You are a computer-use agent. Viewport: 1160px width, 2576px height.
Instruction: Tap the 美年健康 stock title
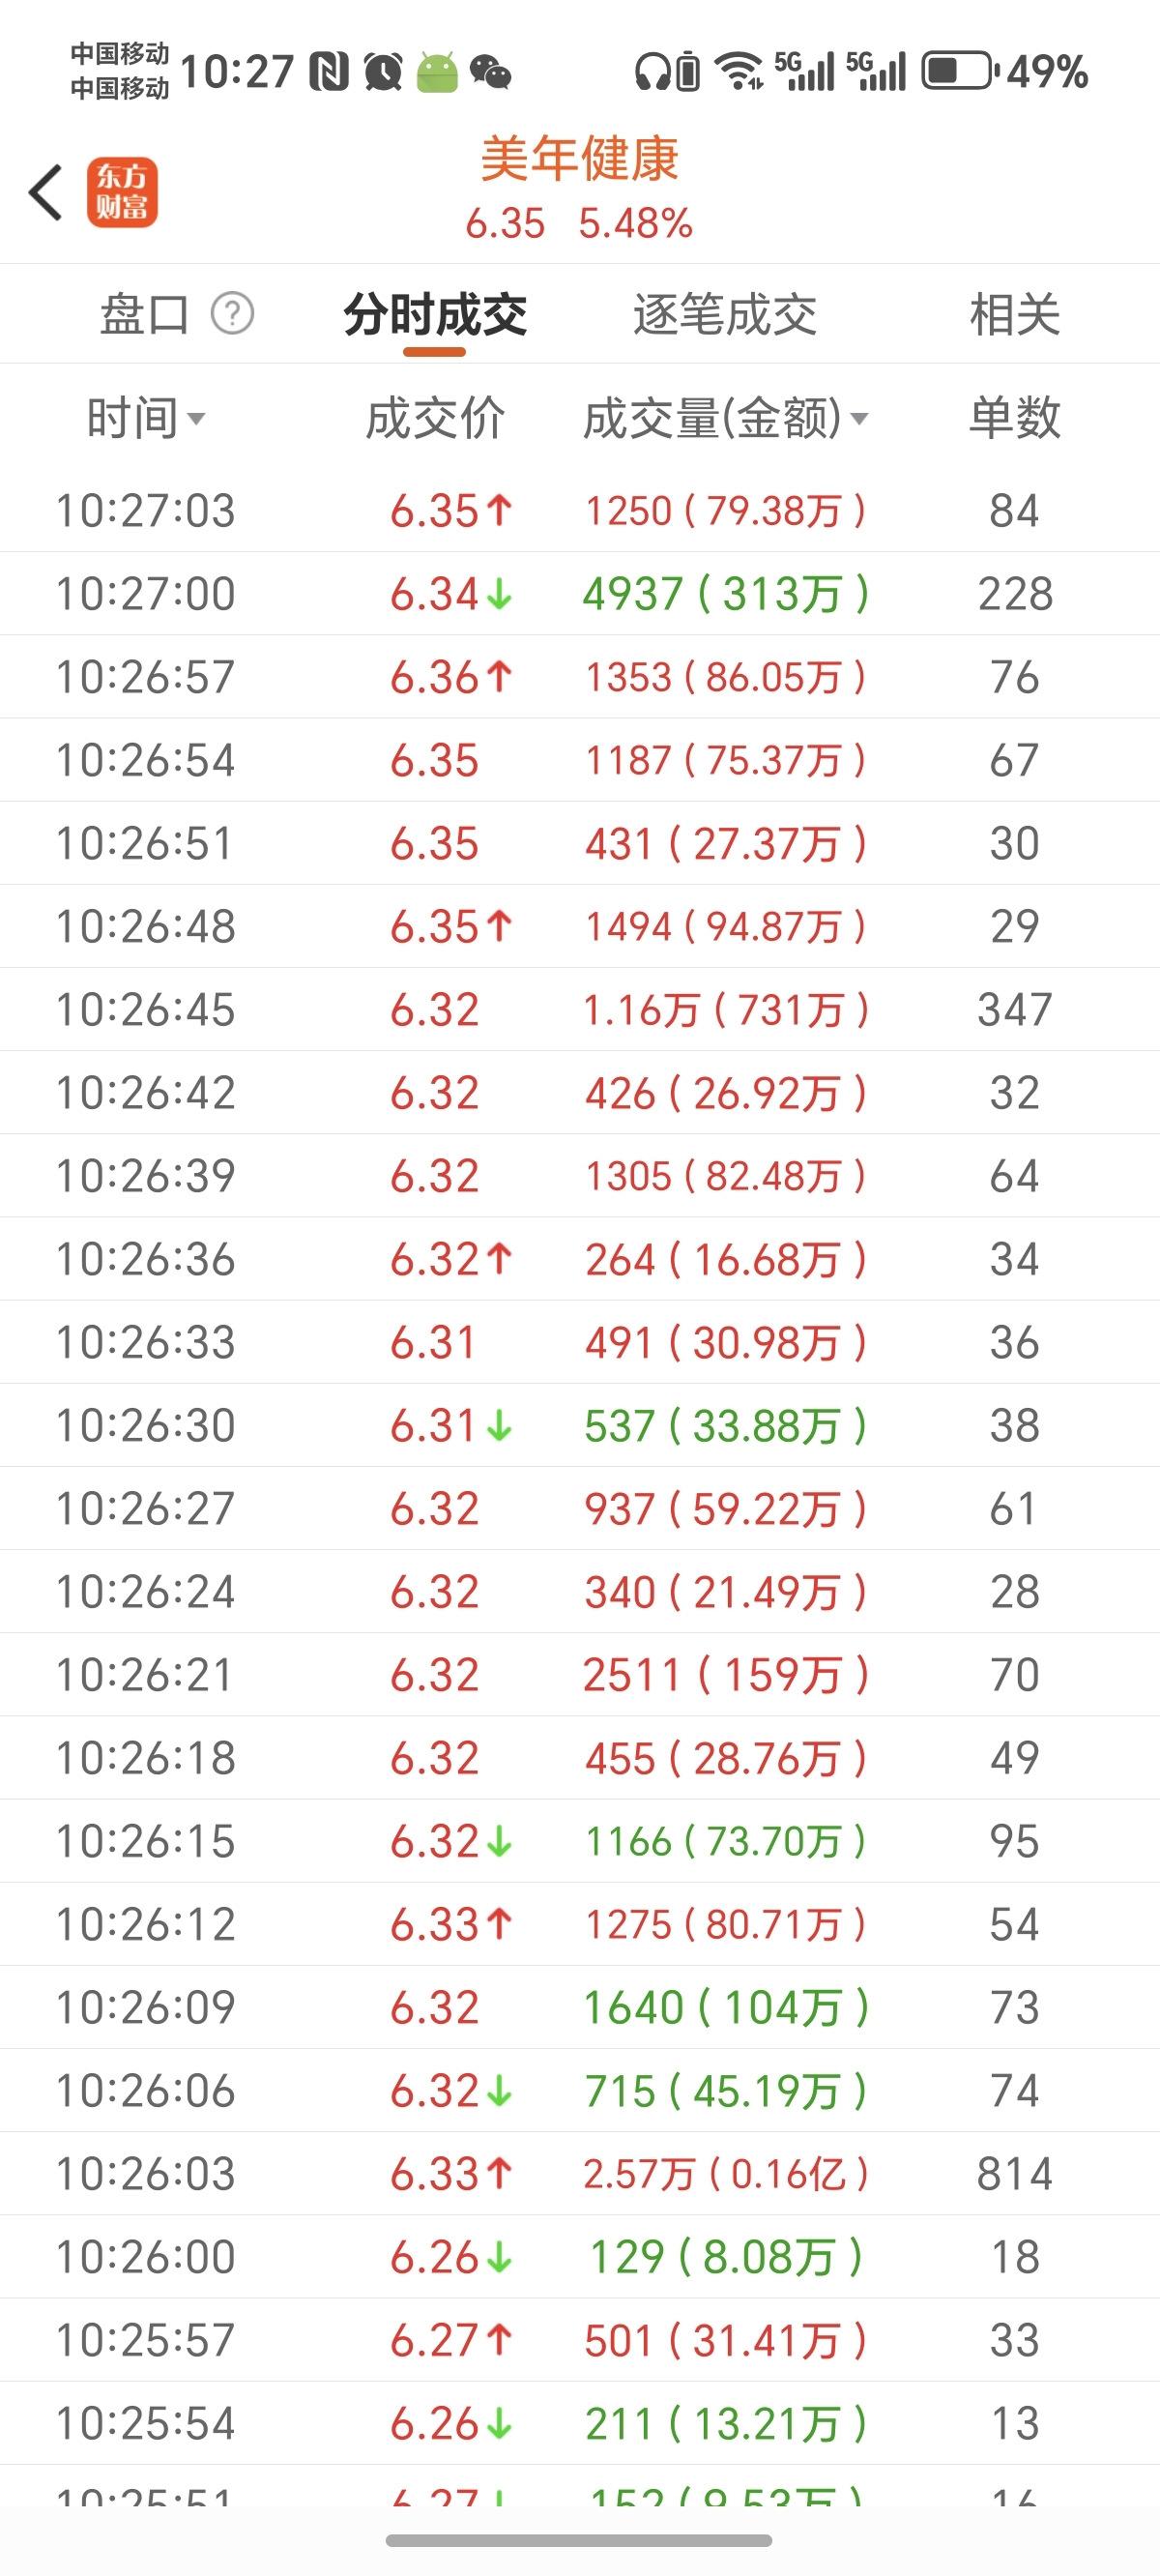580,159
